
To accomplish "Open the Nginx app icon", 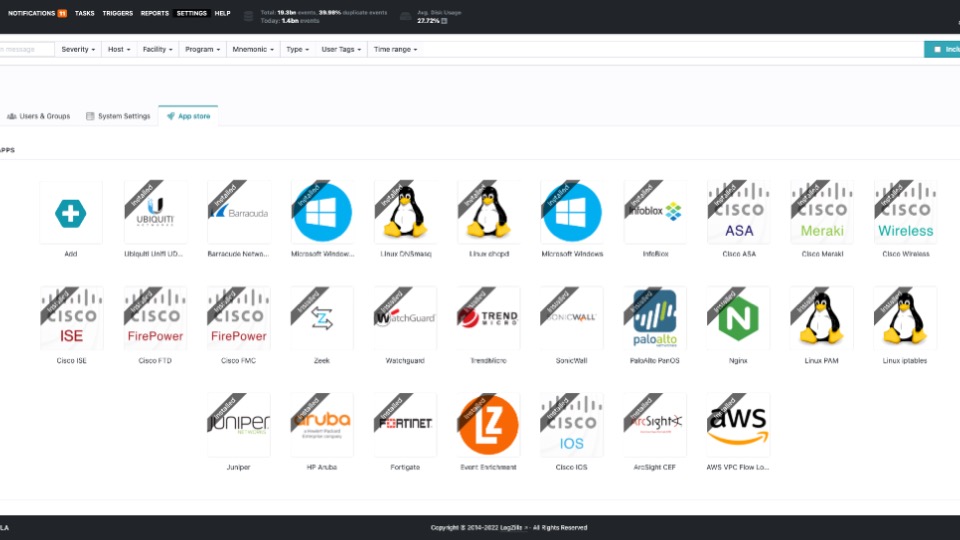I will click(x=738, y=318).
